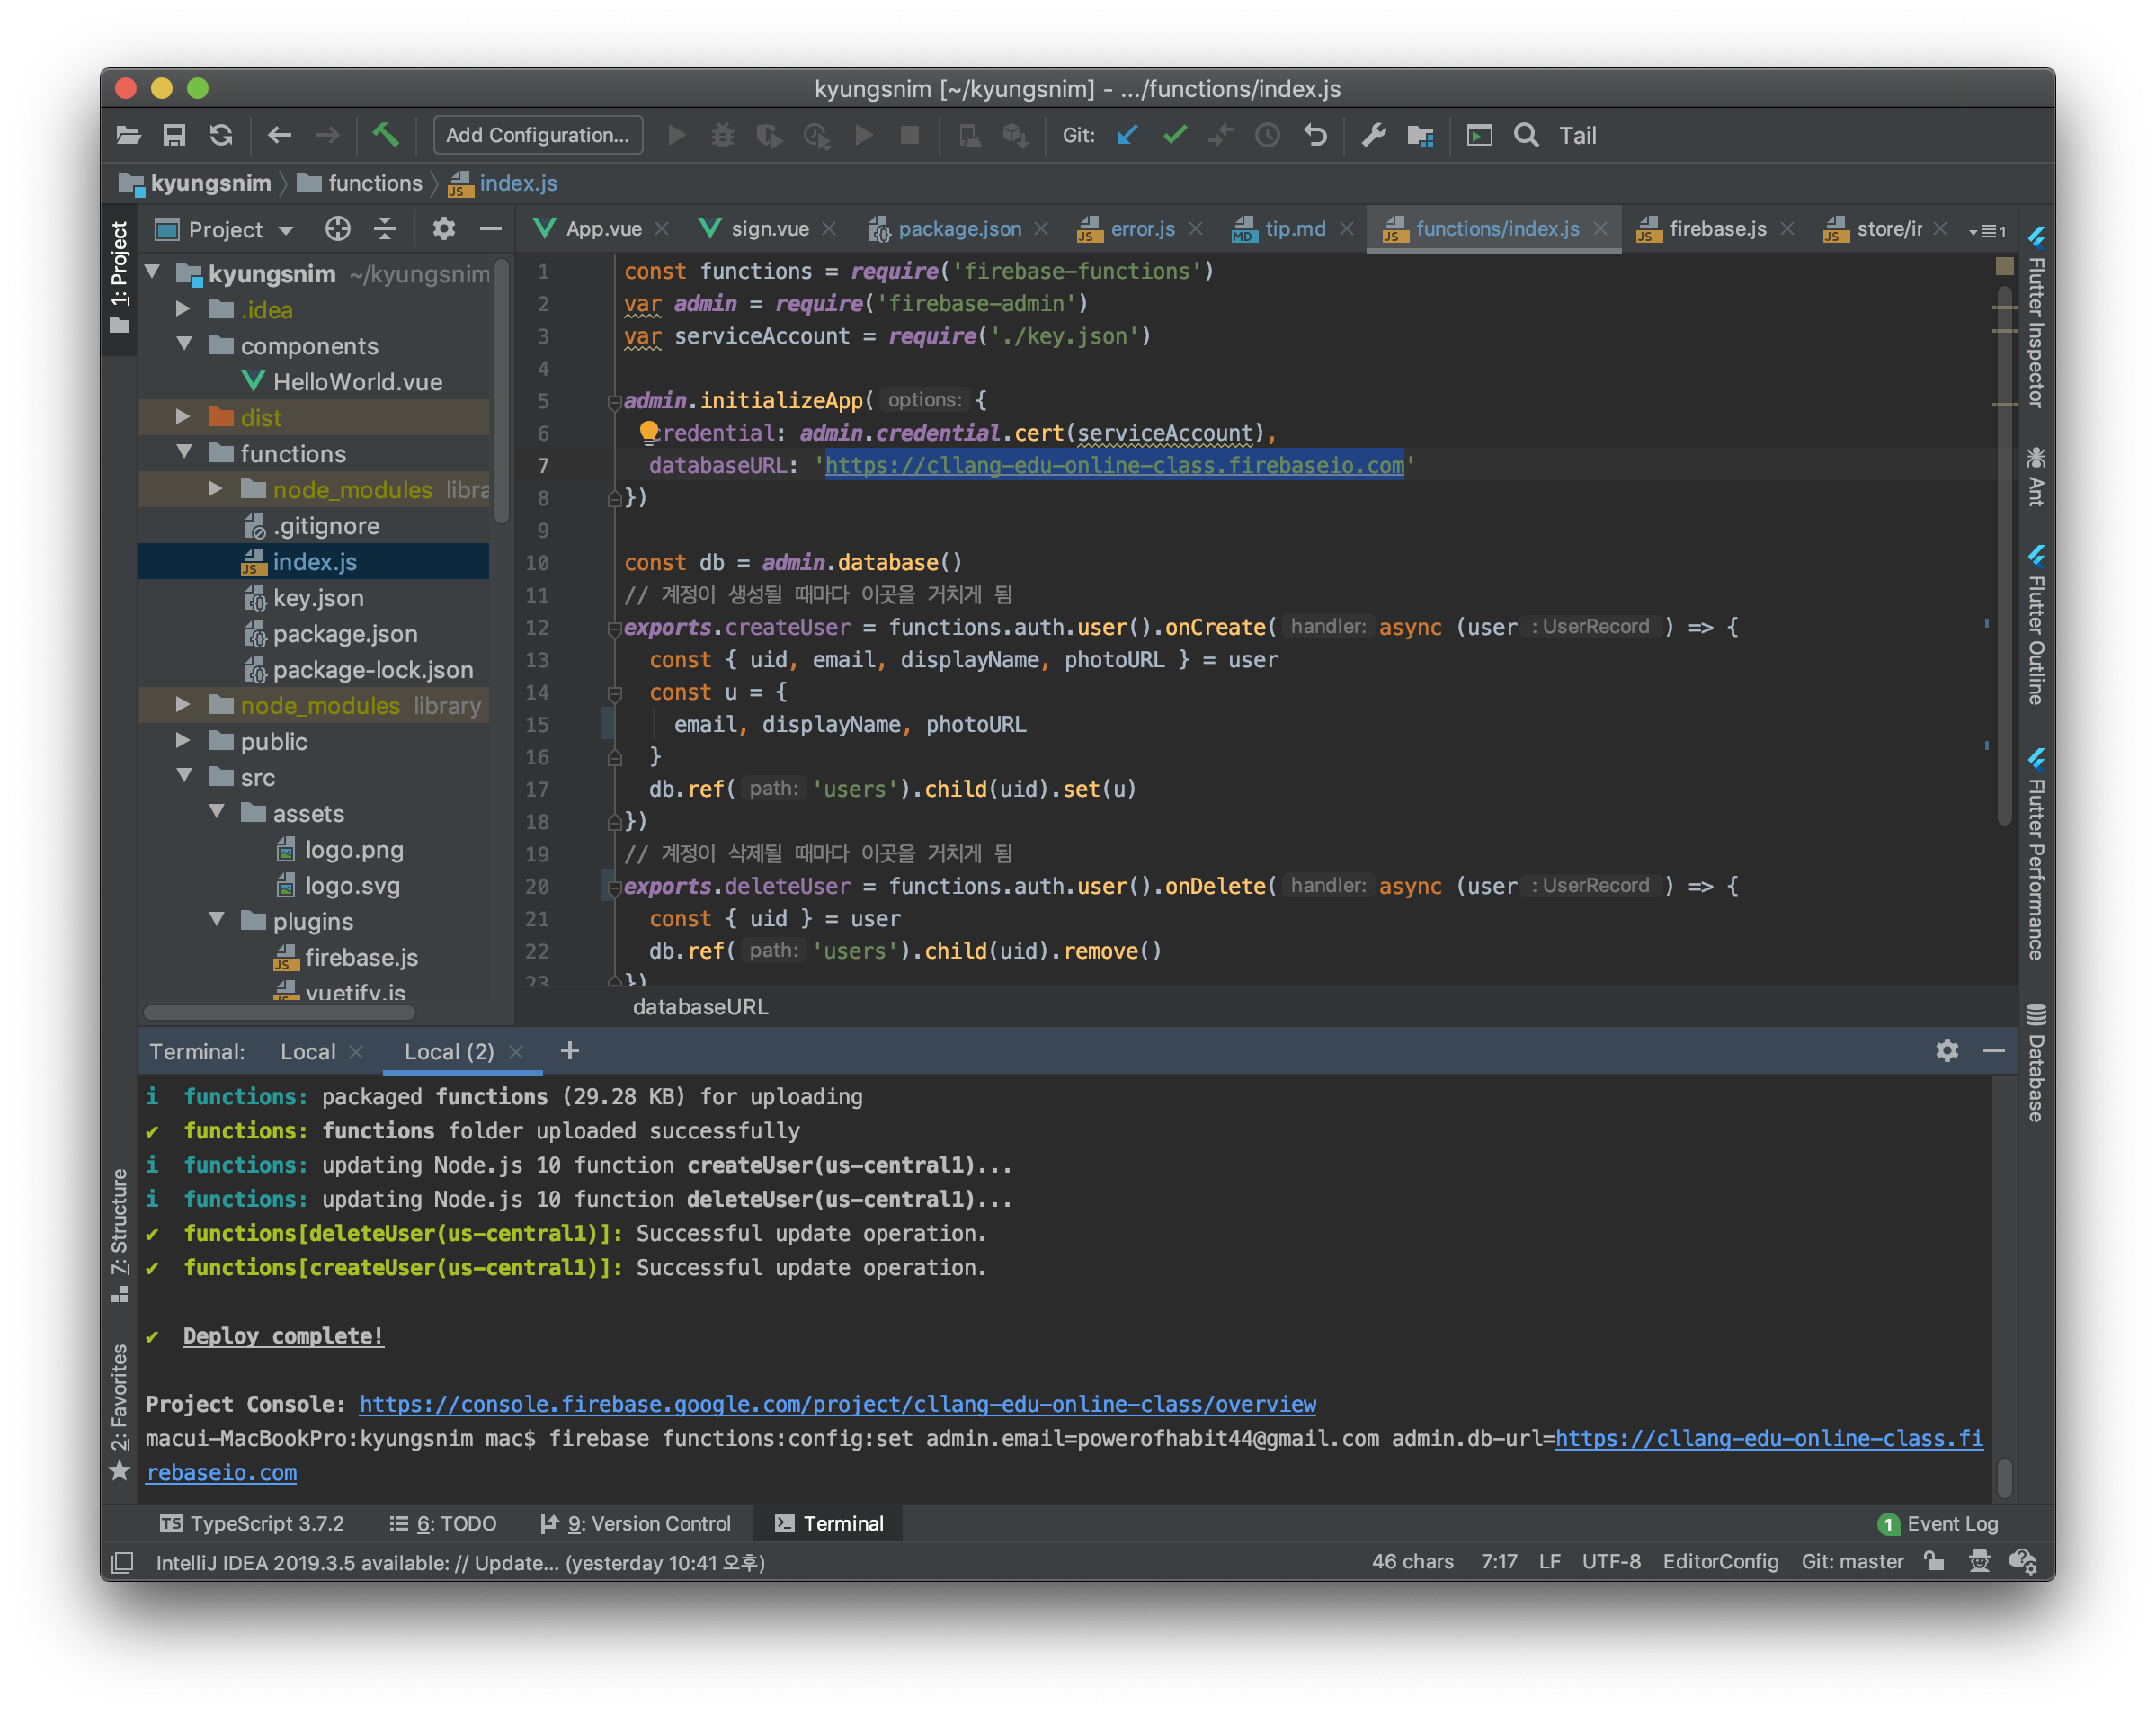Click the Git Rollback icon

pyautogui.click(x=1315, y=135)
